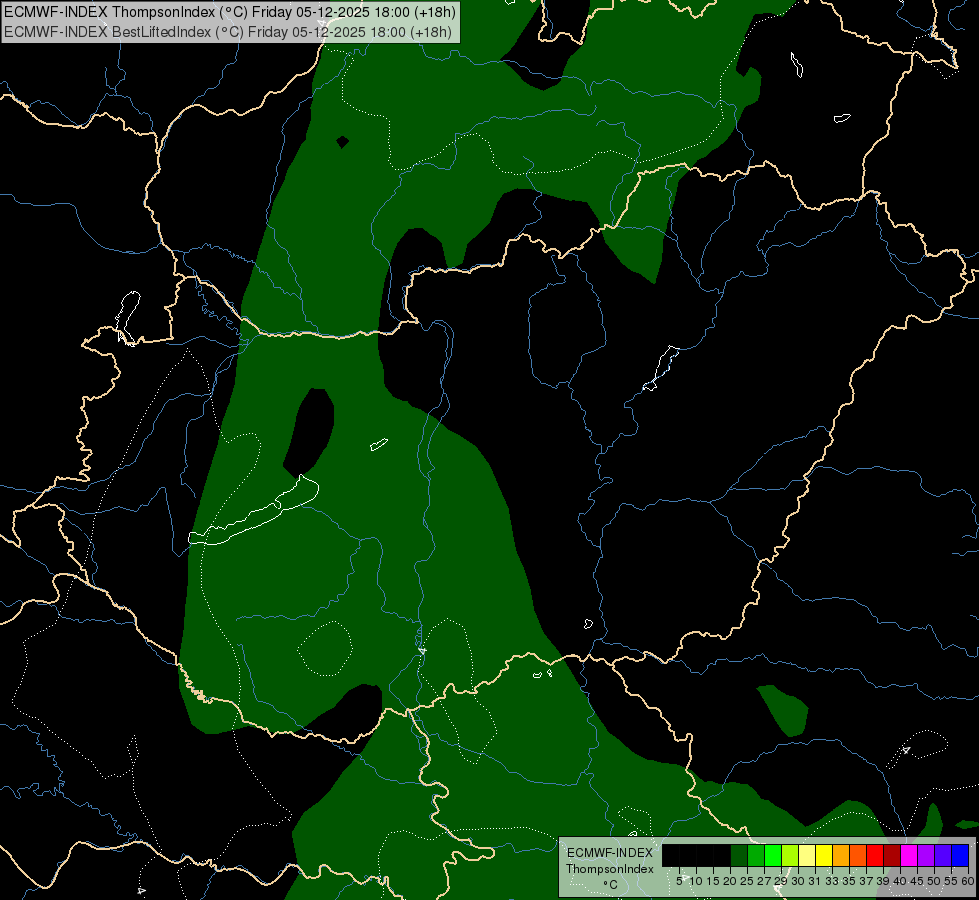Click the legend tick label 40

coord(900,881)
